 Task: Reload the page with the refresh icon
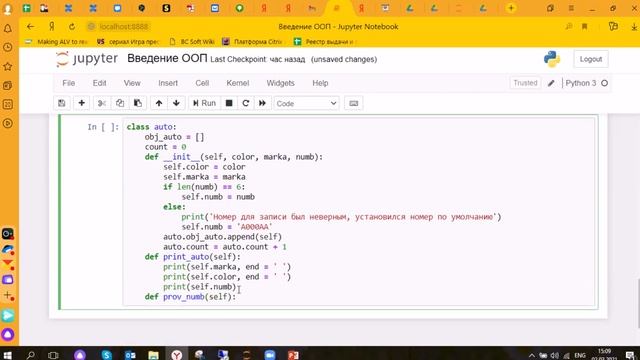(72, 27)
